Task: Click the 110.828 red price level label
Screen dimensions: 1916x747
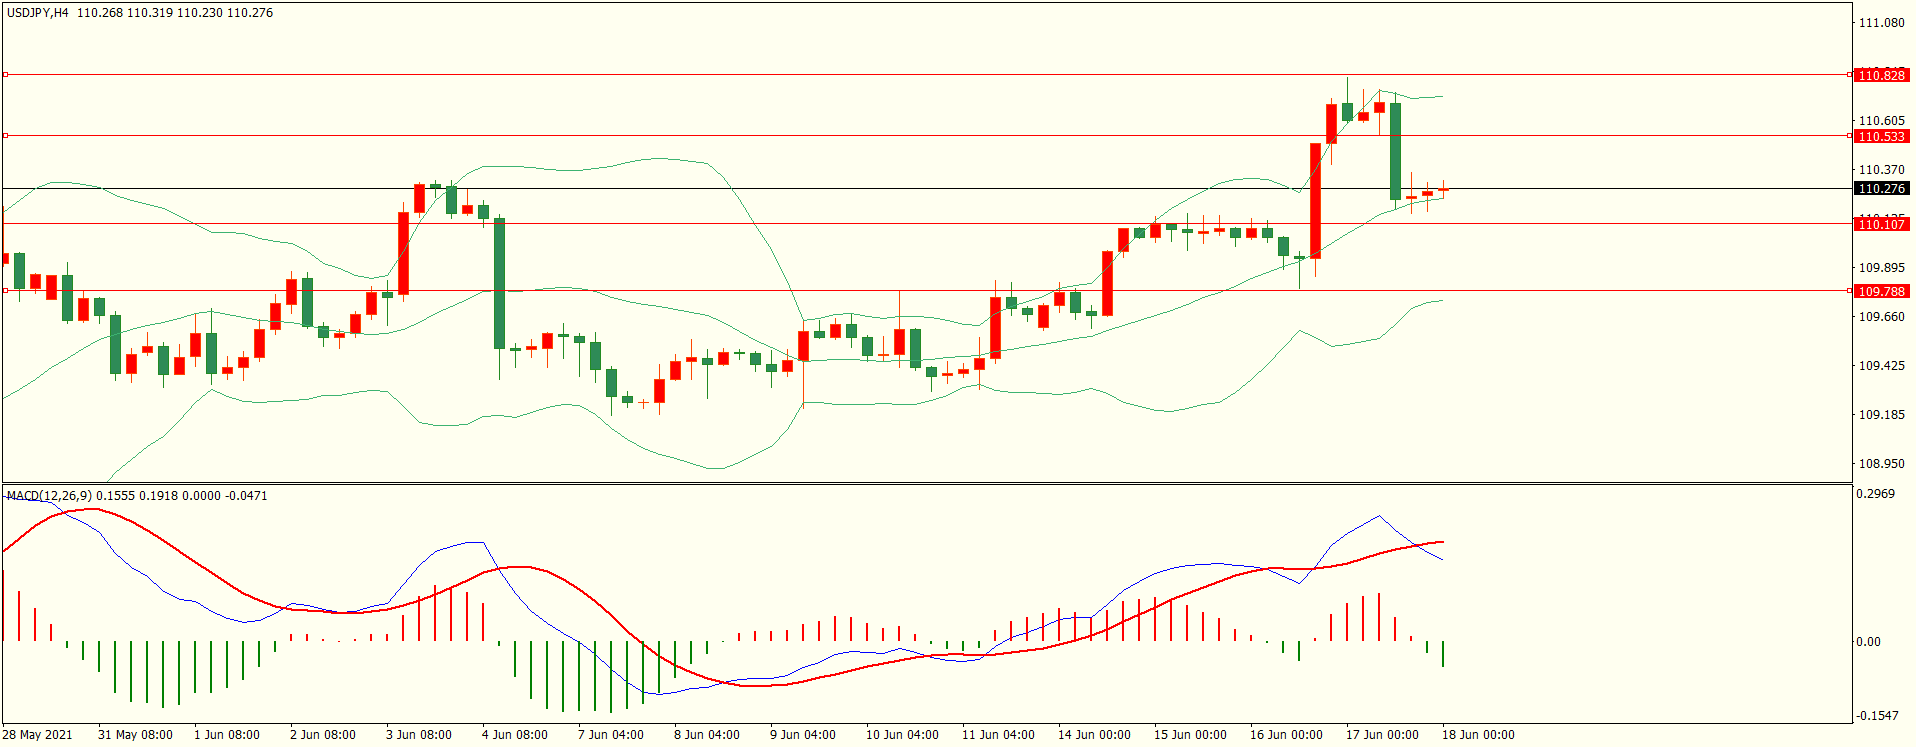Action: pyautogui.click(x=1881, y=75)
